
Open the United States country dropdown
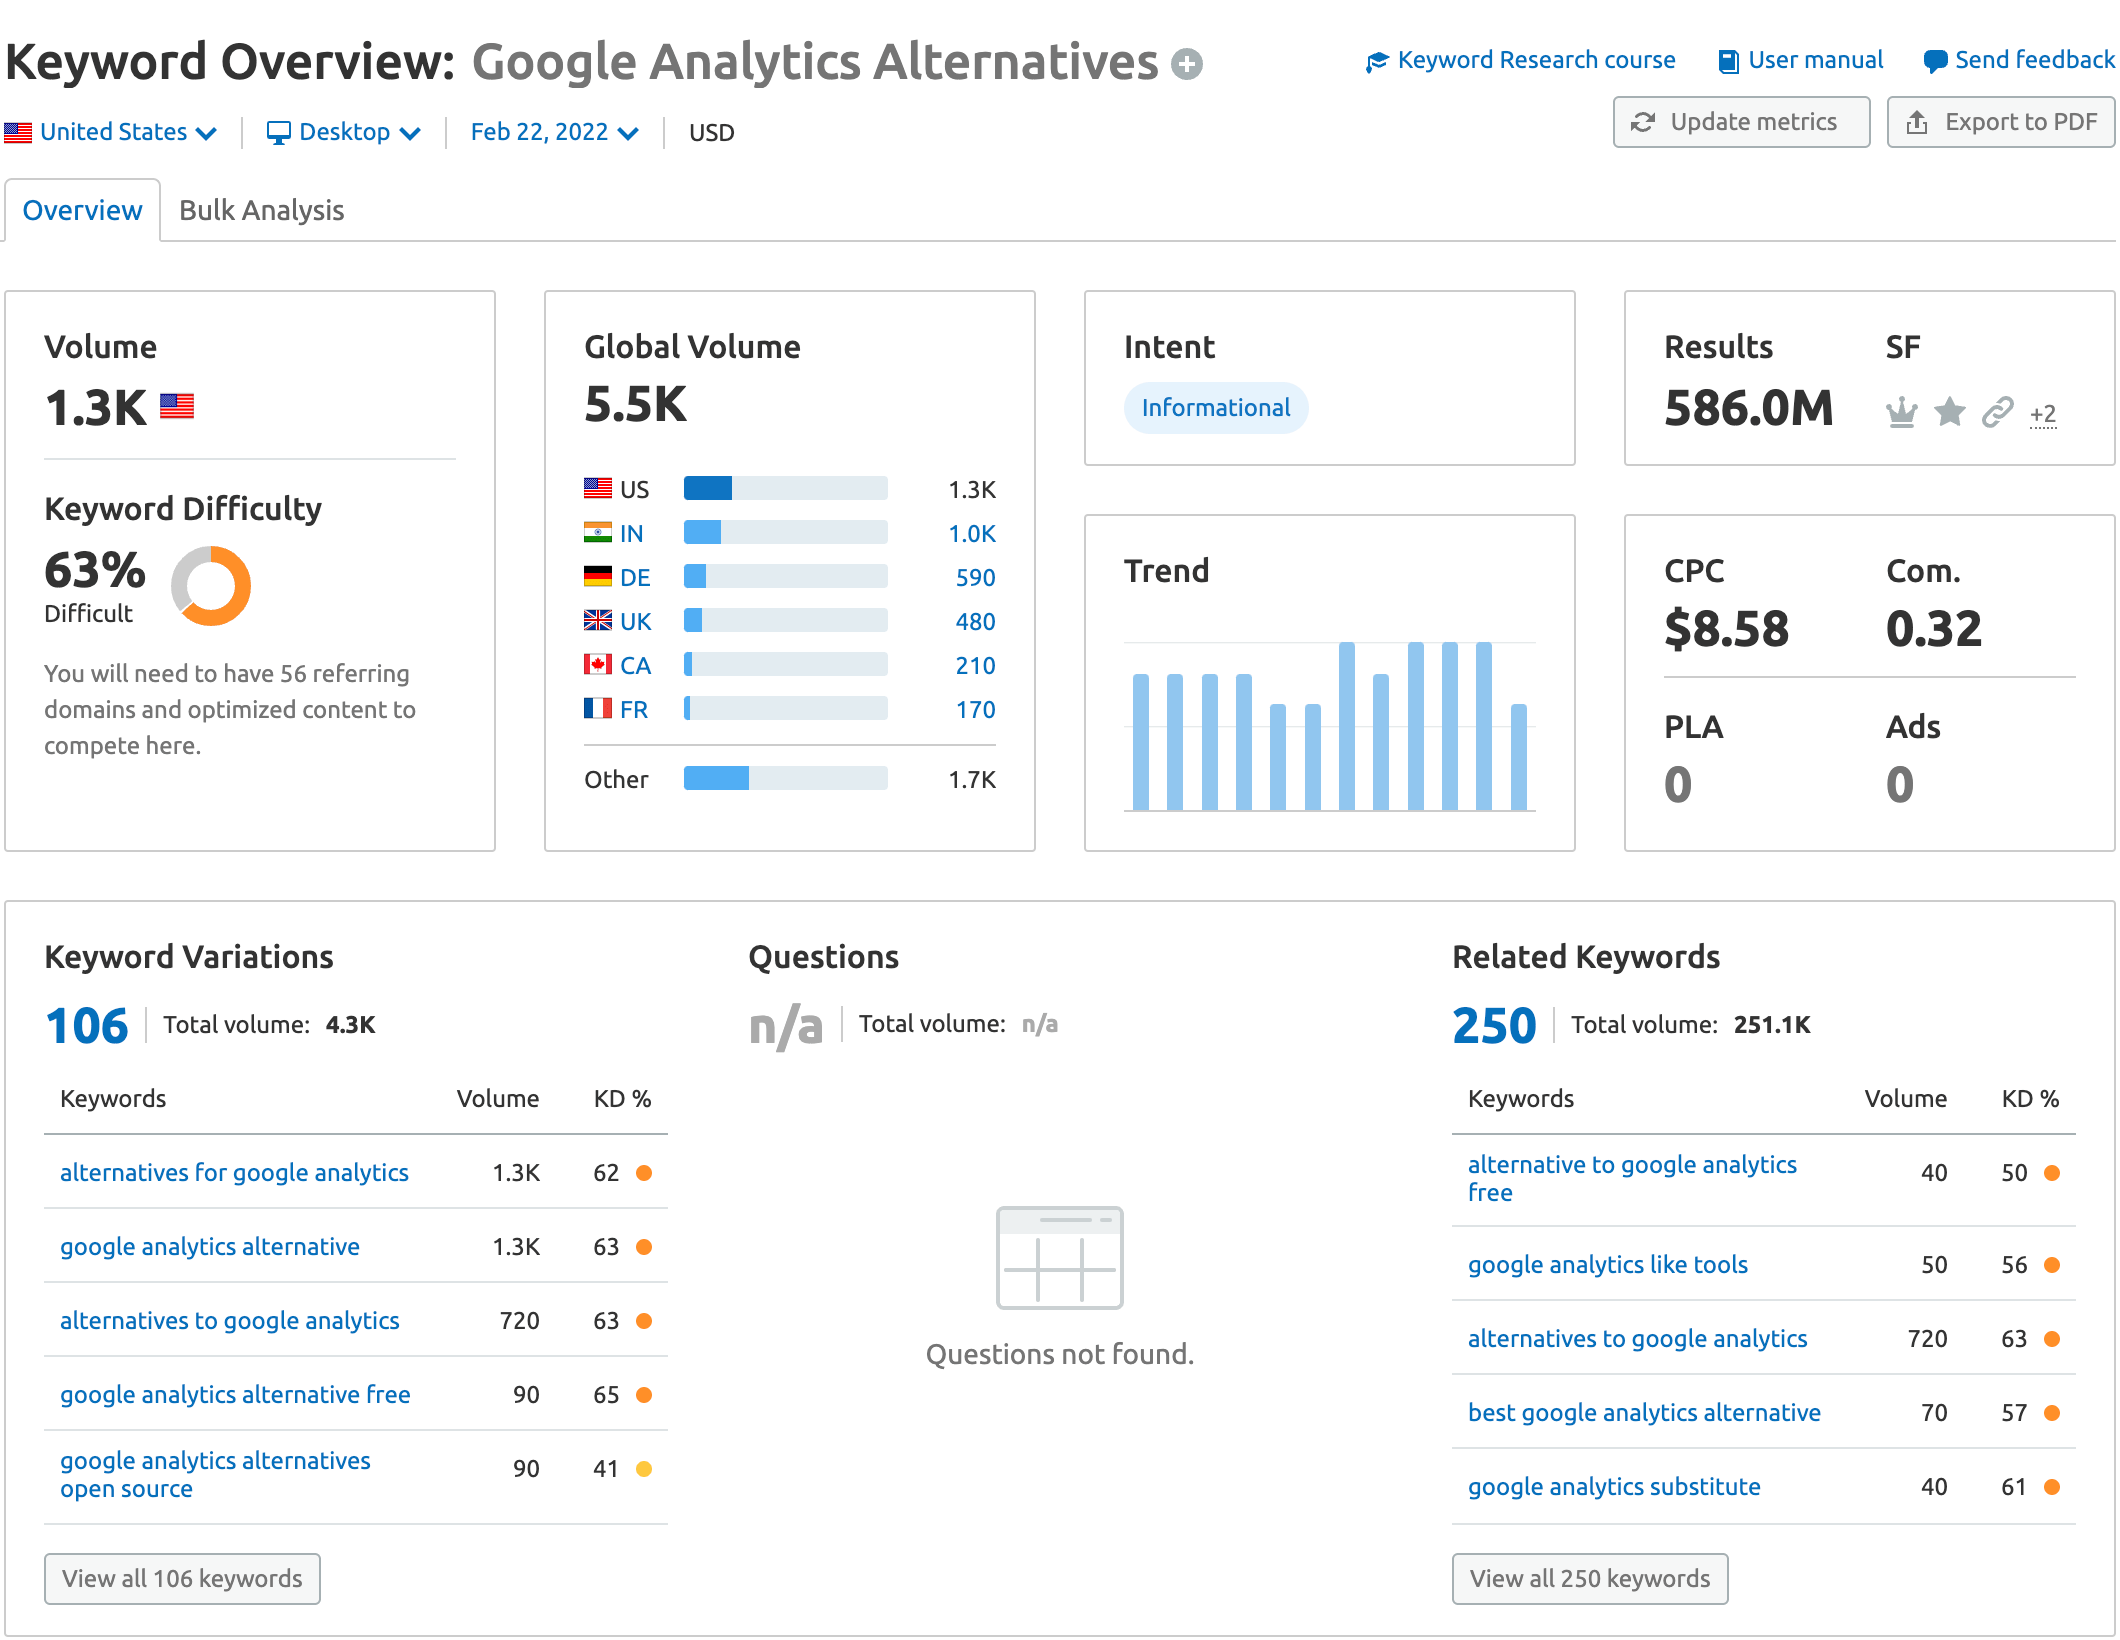tap(111, 132)
